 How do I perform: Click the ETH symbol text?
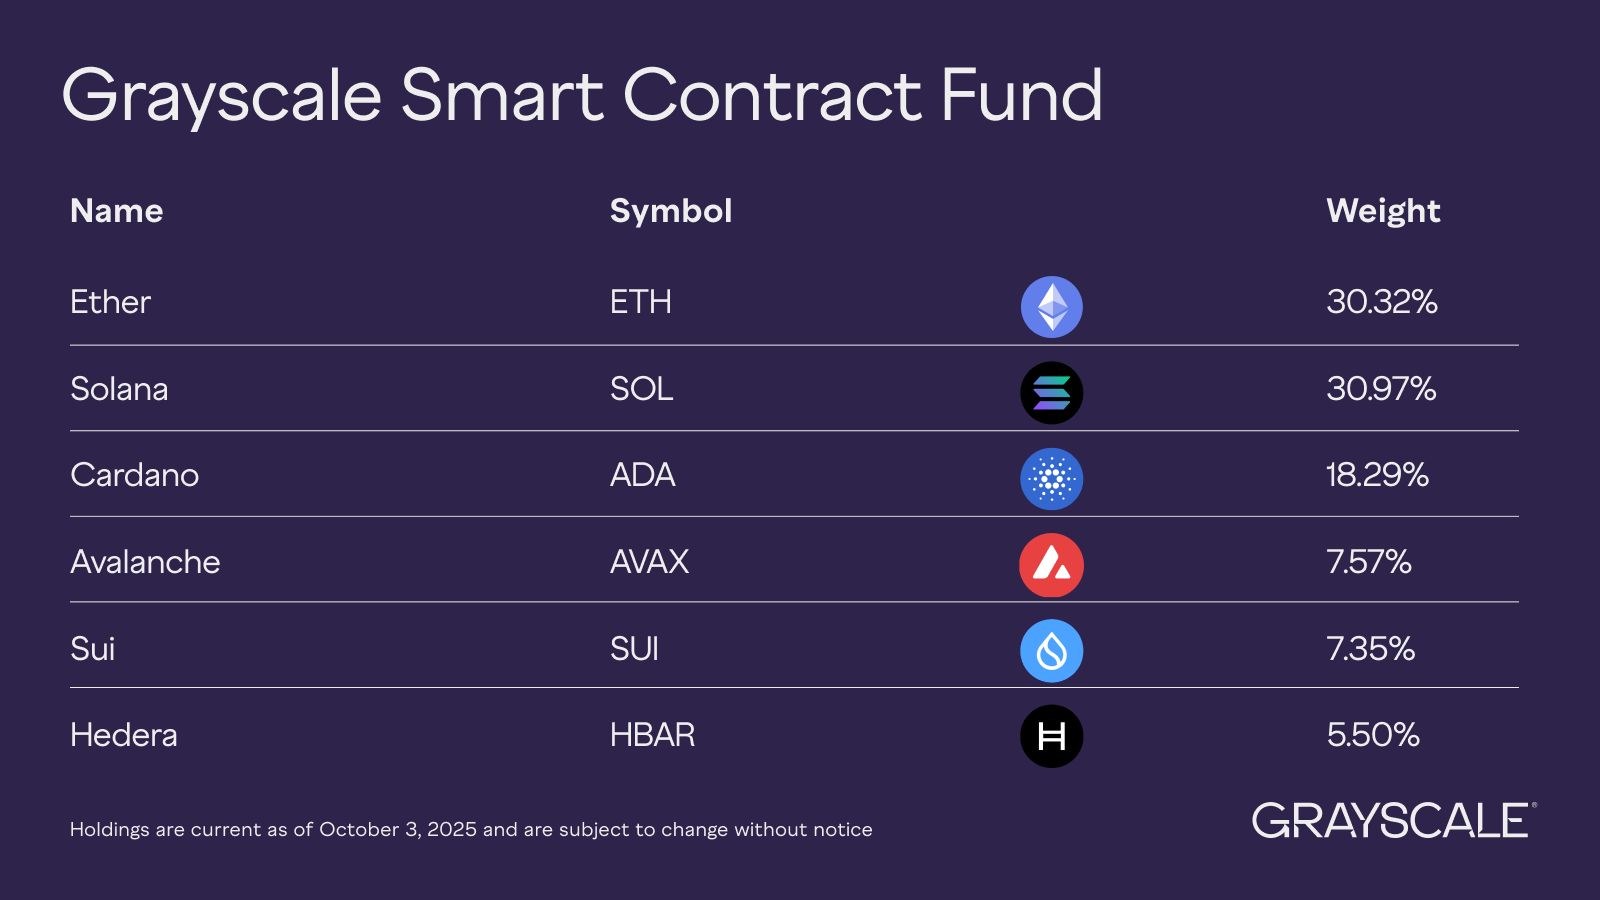click(x=640, y=302)
